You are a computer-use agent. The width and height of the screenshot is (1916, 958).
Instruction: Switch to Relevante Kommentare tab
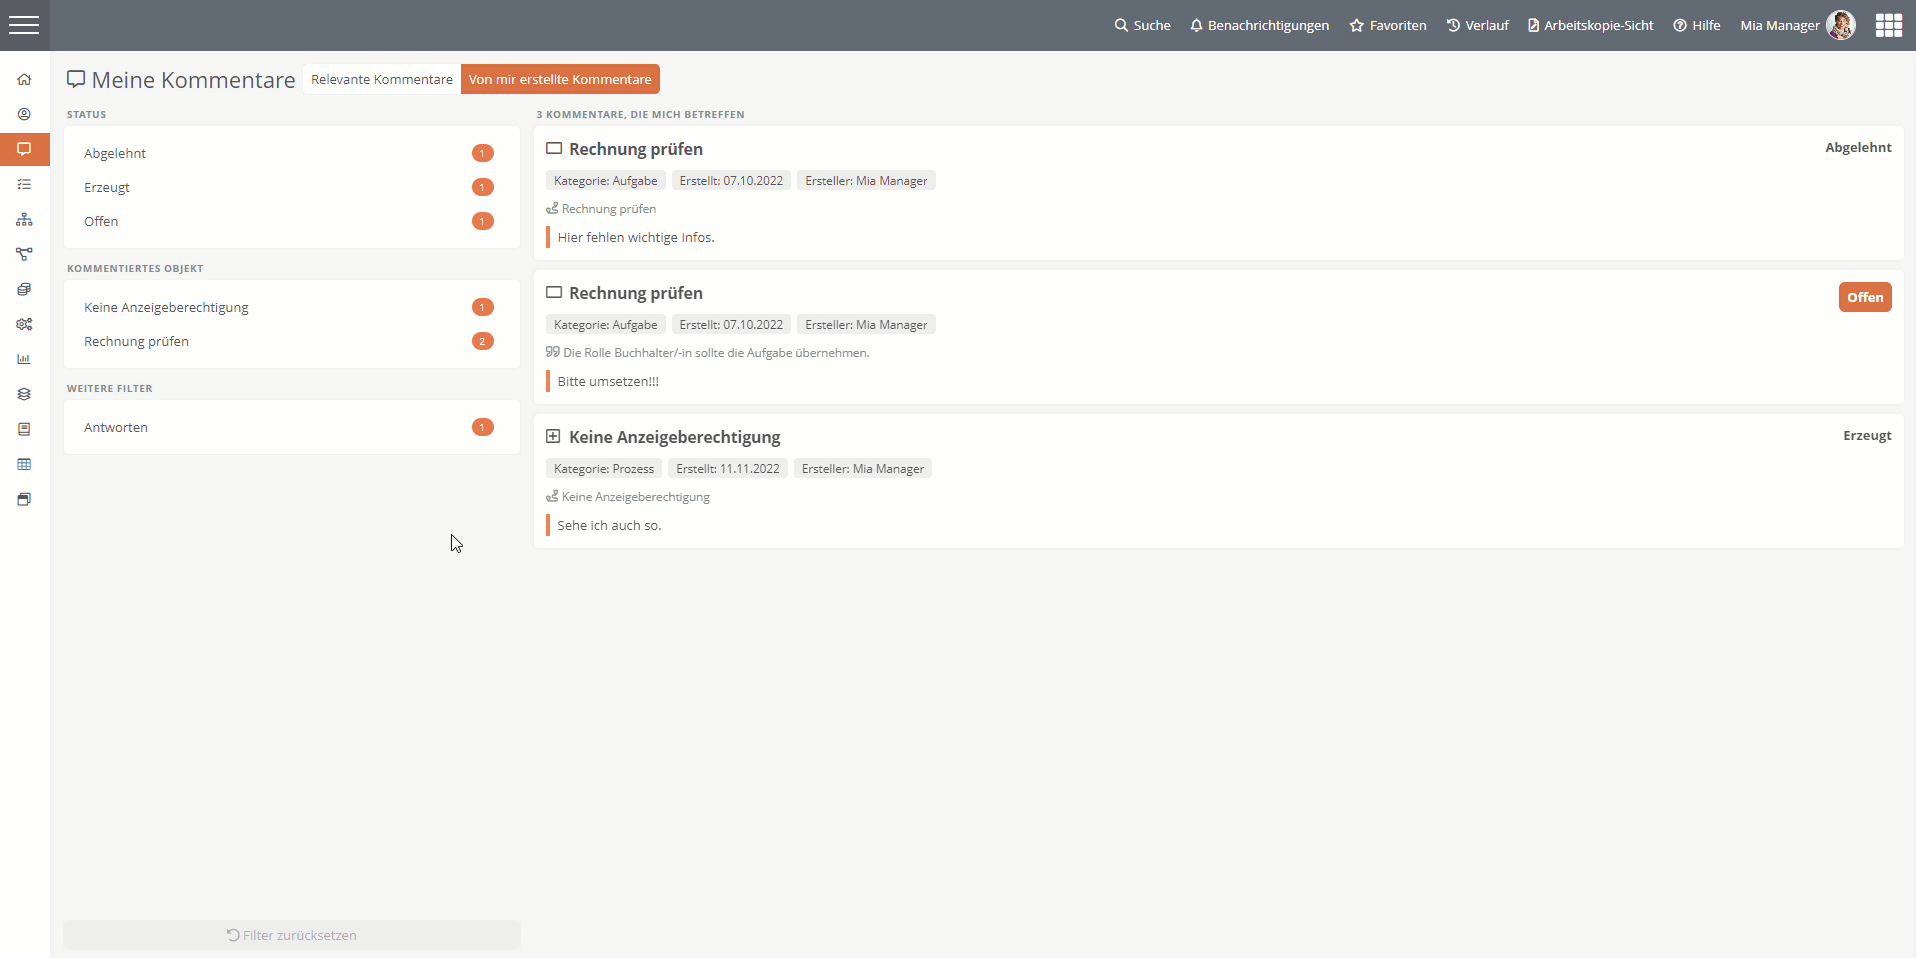382,79
